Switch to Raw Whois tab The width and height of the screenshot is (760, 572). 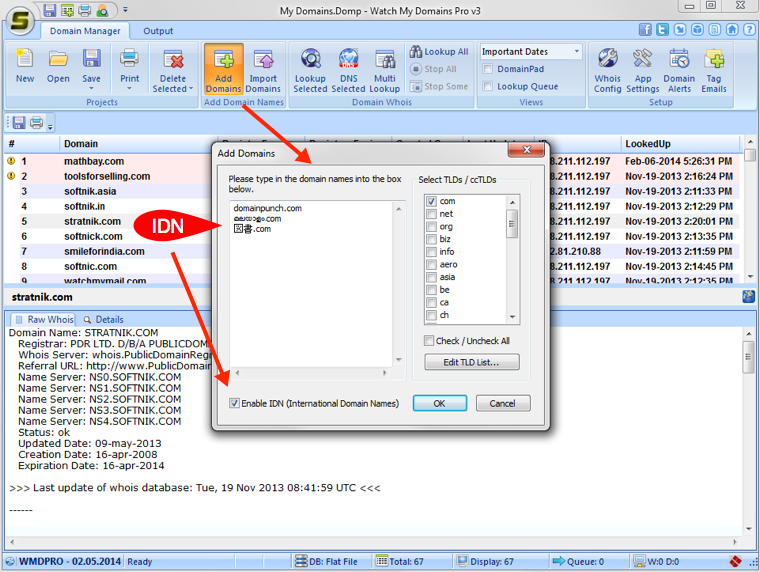point(44,319)
